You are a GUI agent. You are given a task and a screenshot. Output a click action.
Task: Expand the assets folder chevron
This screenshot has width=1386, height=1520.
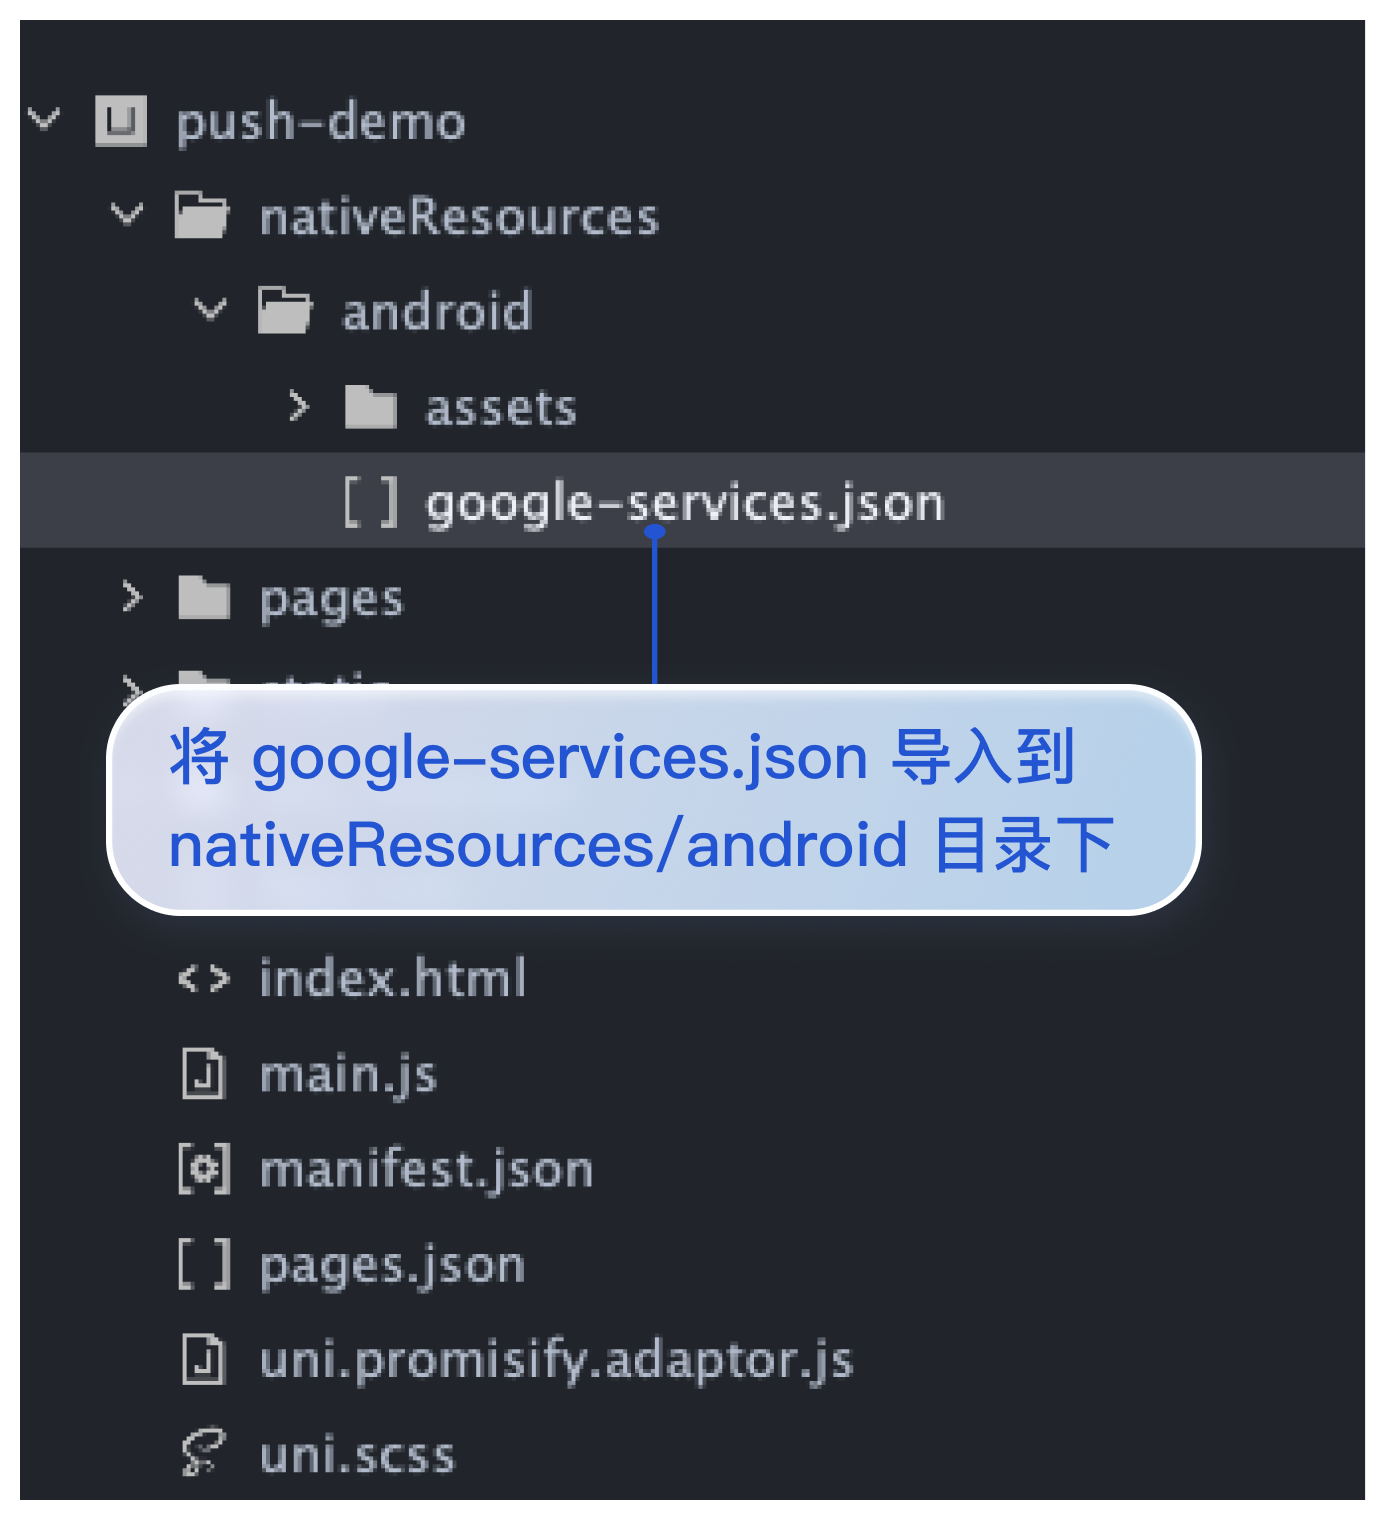point(298,406)
